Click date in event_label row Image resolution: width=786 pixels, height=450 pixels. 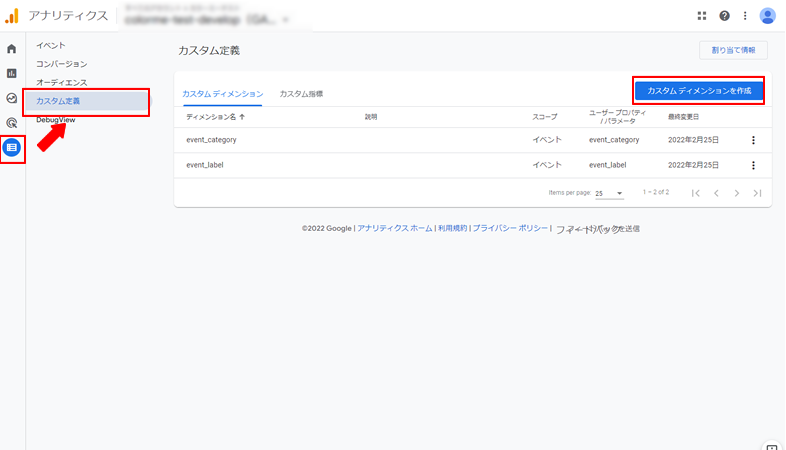(x=693, y=165)
